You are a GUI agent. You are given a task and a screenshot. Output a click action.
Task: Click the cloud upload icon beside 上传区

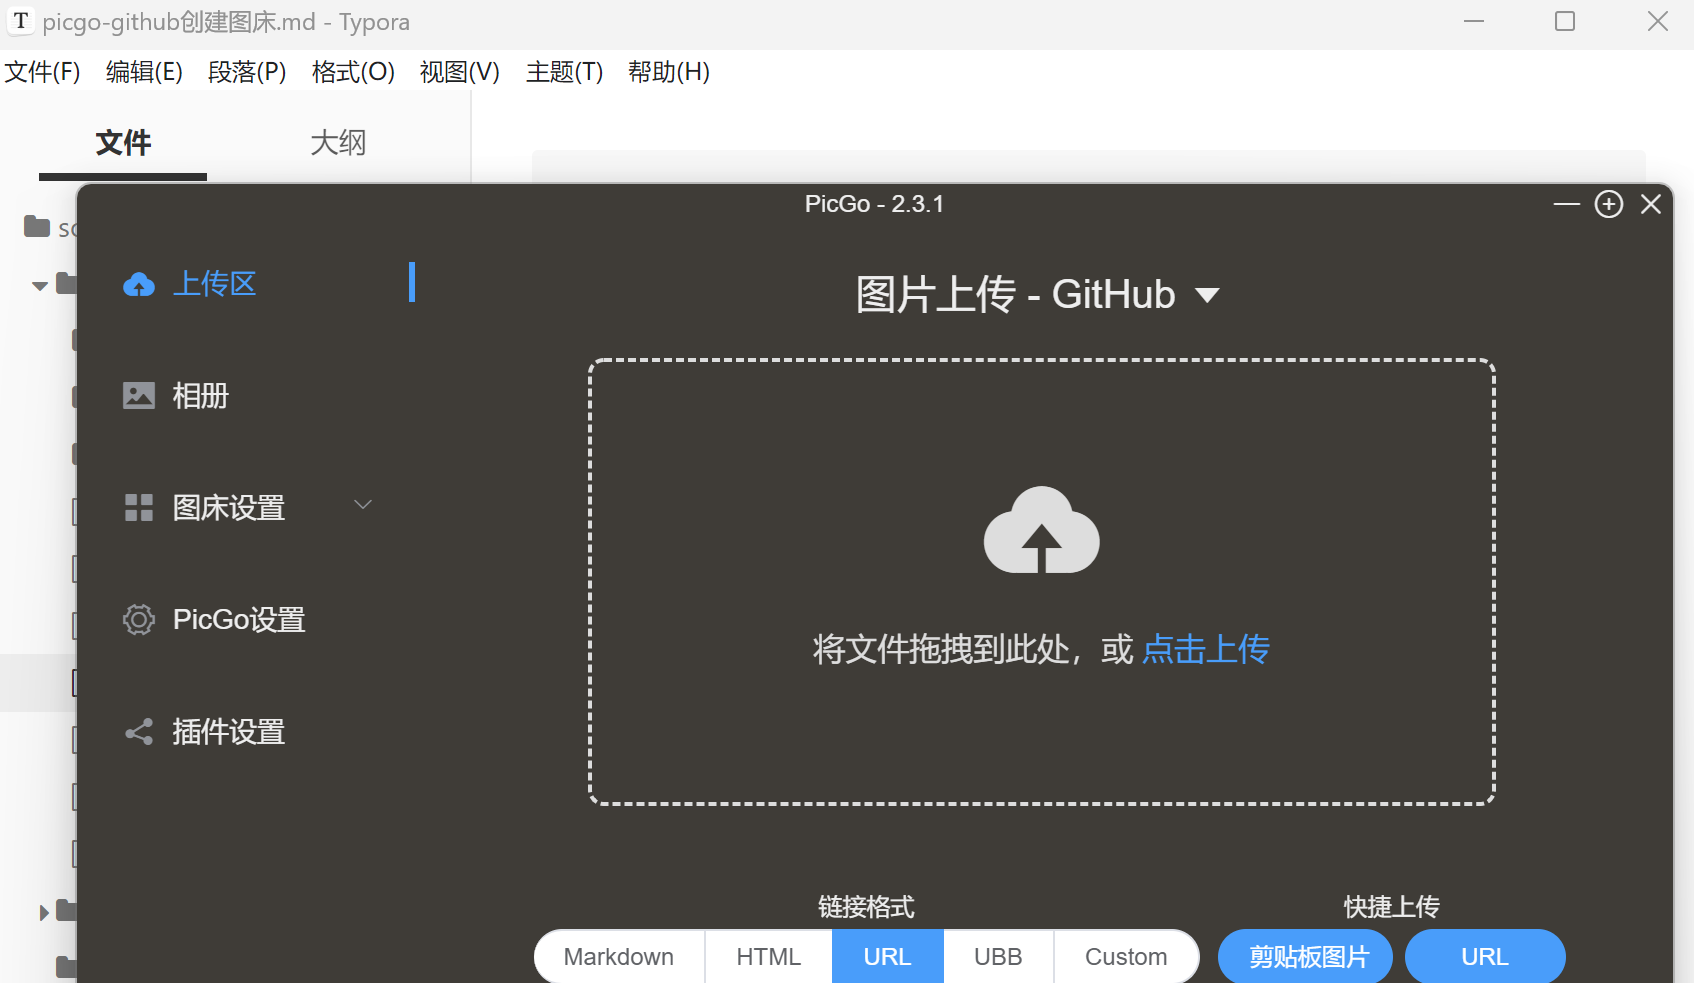[139, 285]
